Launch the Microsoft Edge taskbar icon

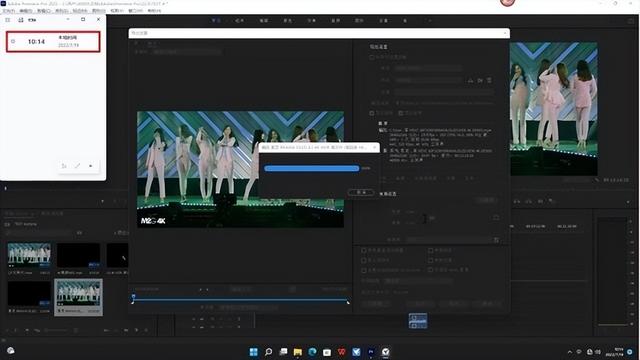[x=312, y=352]
